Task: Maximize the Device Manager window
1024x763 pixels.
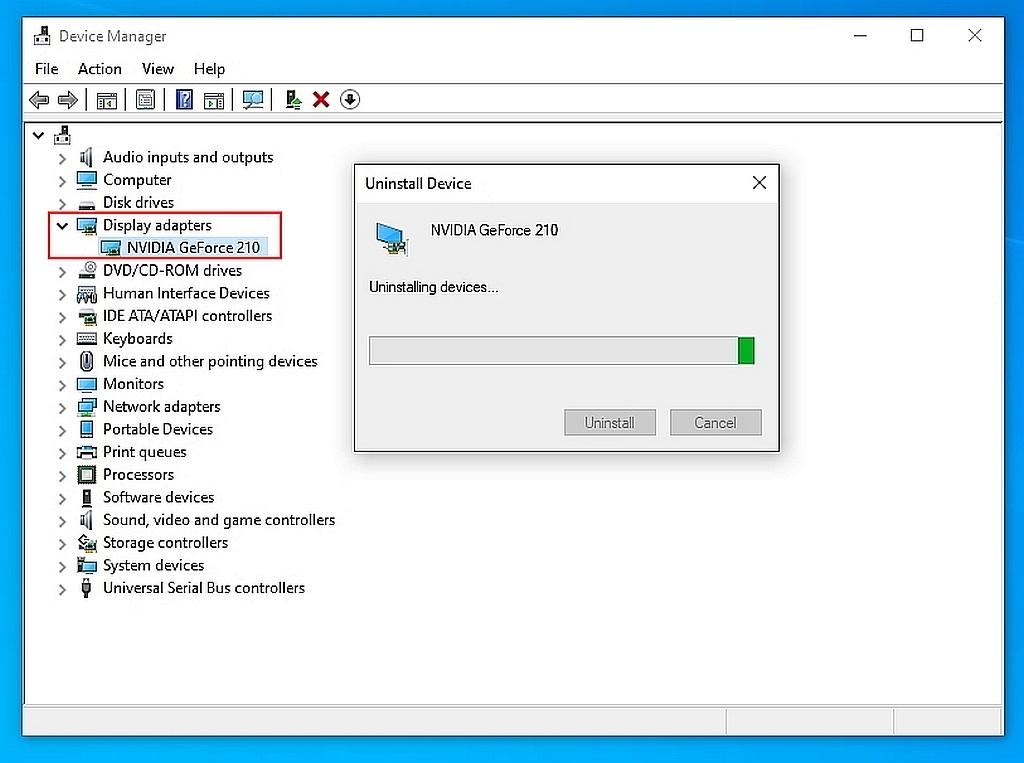Action: [x=917, y=35]
